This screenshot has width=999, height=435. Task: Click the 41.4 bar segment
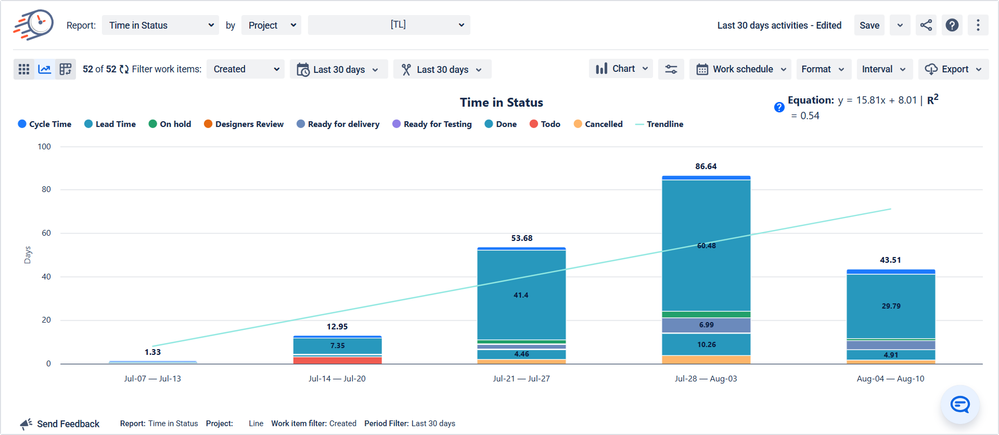click(x=522, y=295)
